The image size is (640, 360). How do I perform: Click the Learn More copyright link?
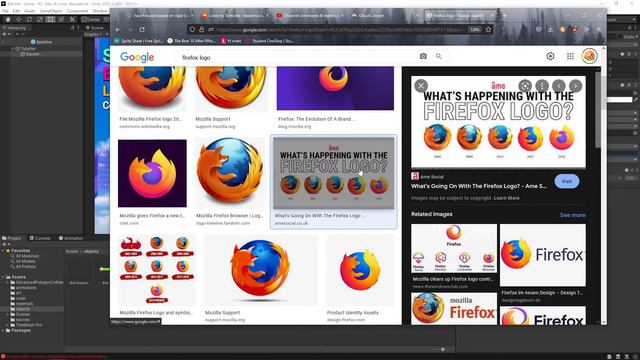[x=507, y=198]
